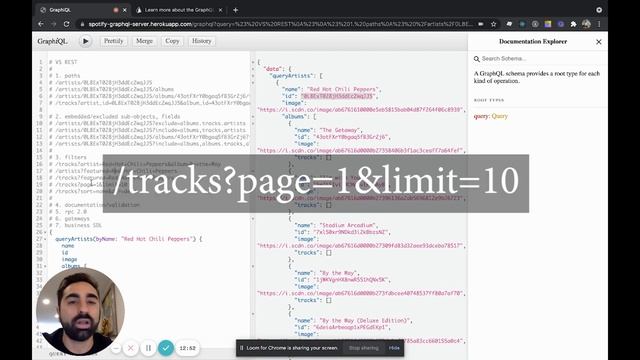Open the Extensions puzzle-piece menu

click(x=573, y=24)
